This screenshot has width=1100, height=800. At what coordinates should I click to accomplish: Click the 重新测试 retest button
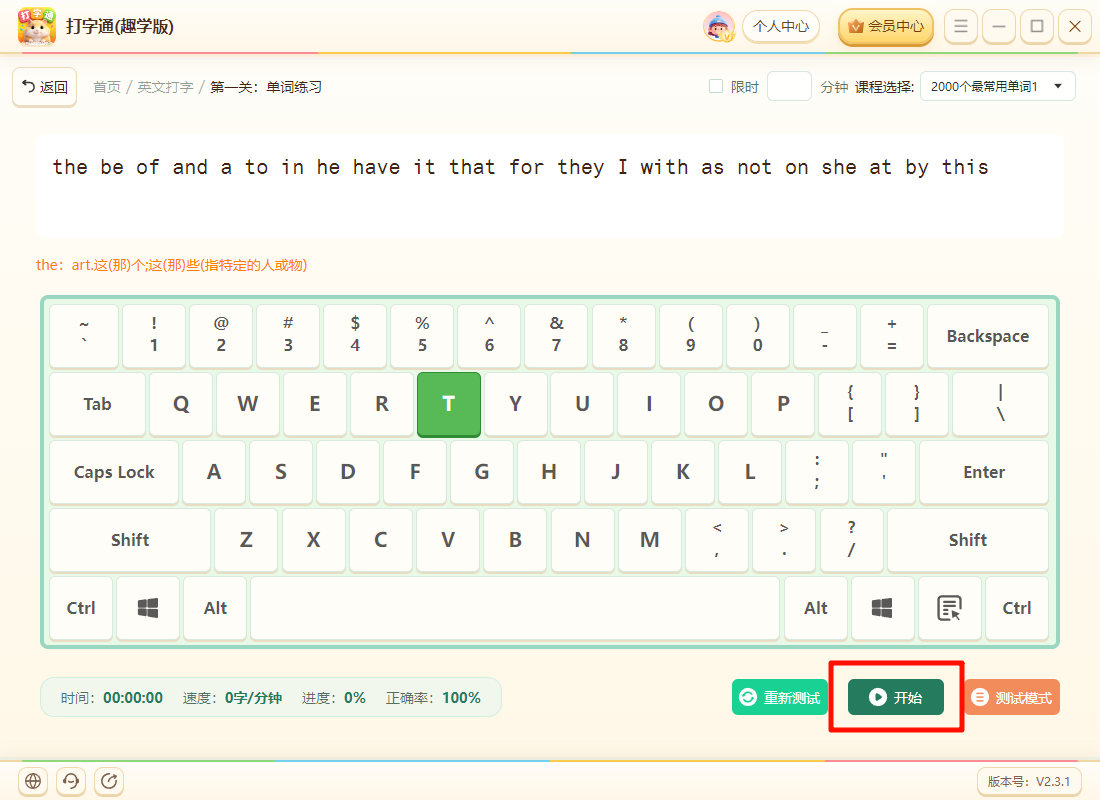pos(780,697)
